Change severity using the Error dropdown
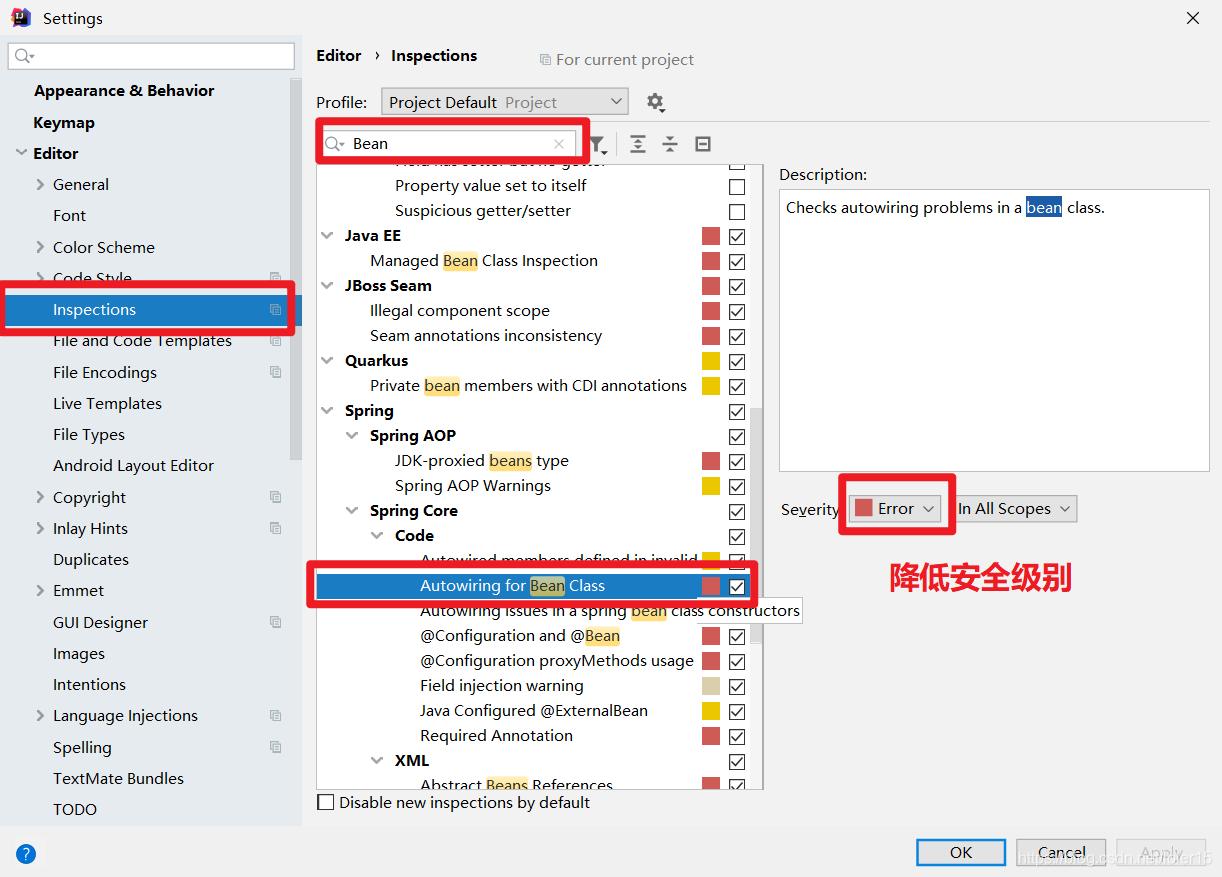This screenshot has height=877, width=1222. point(895,508)
